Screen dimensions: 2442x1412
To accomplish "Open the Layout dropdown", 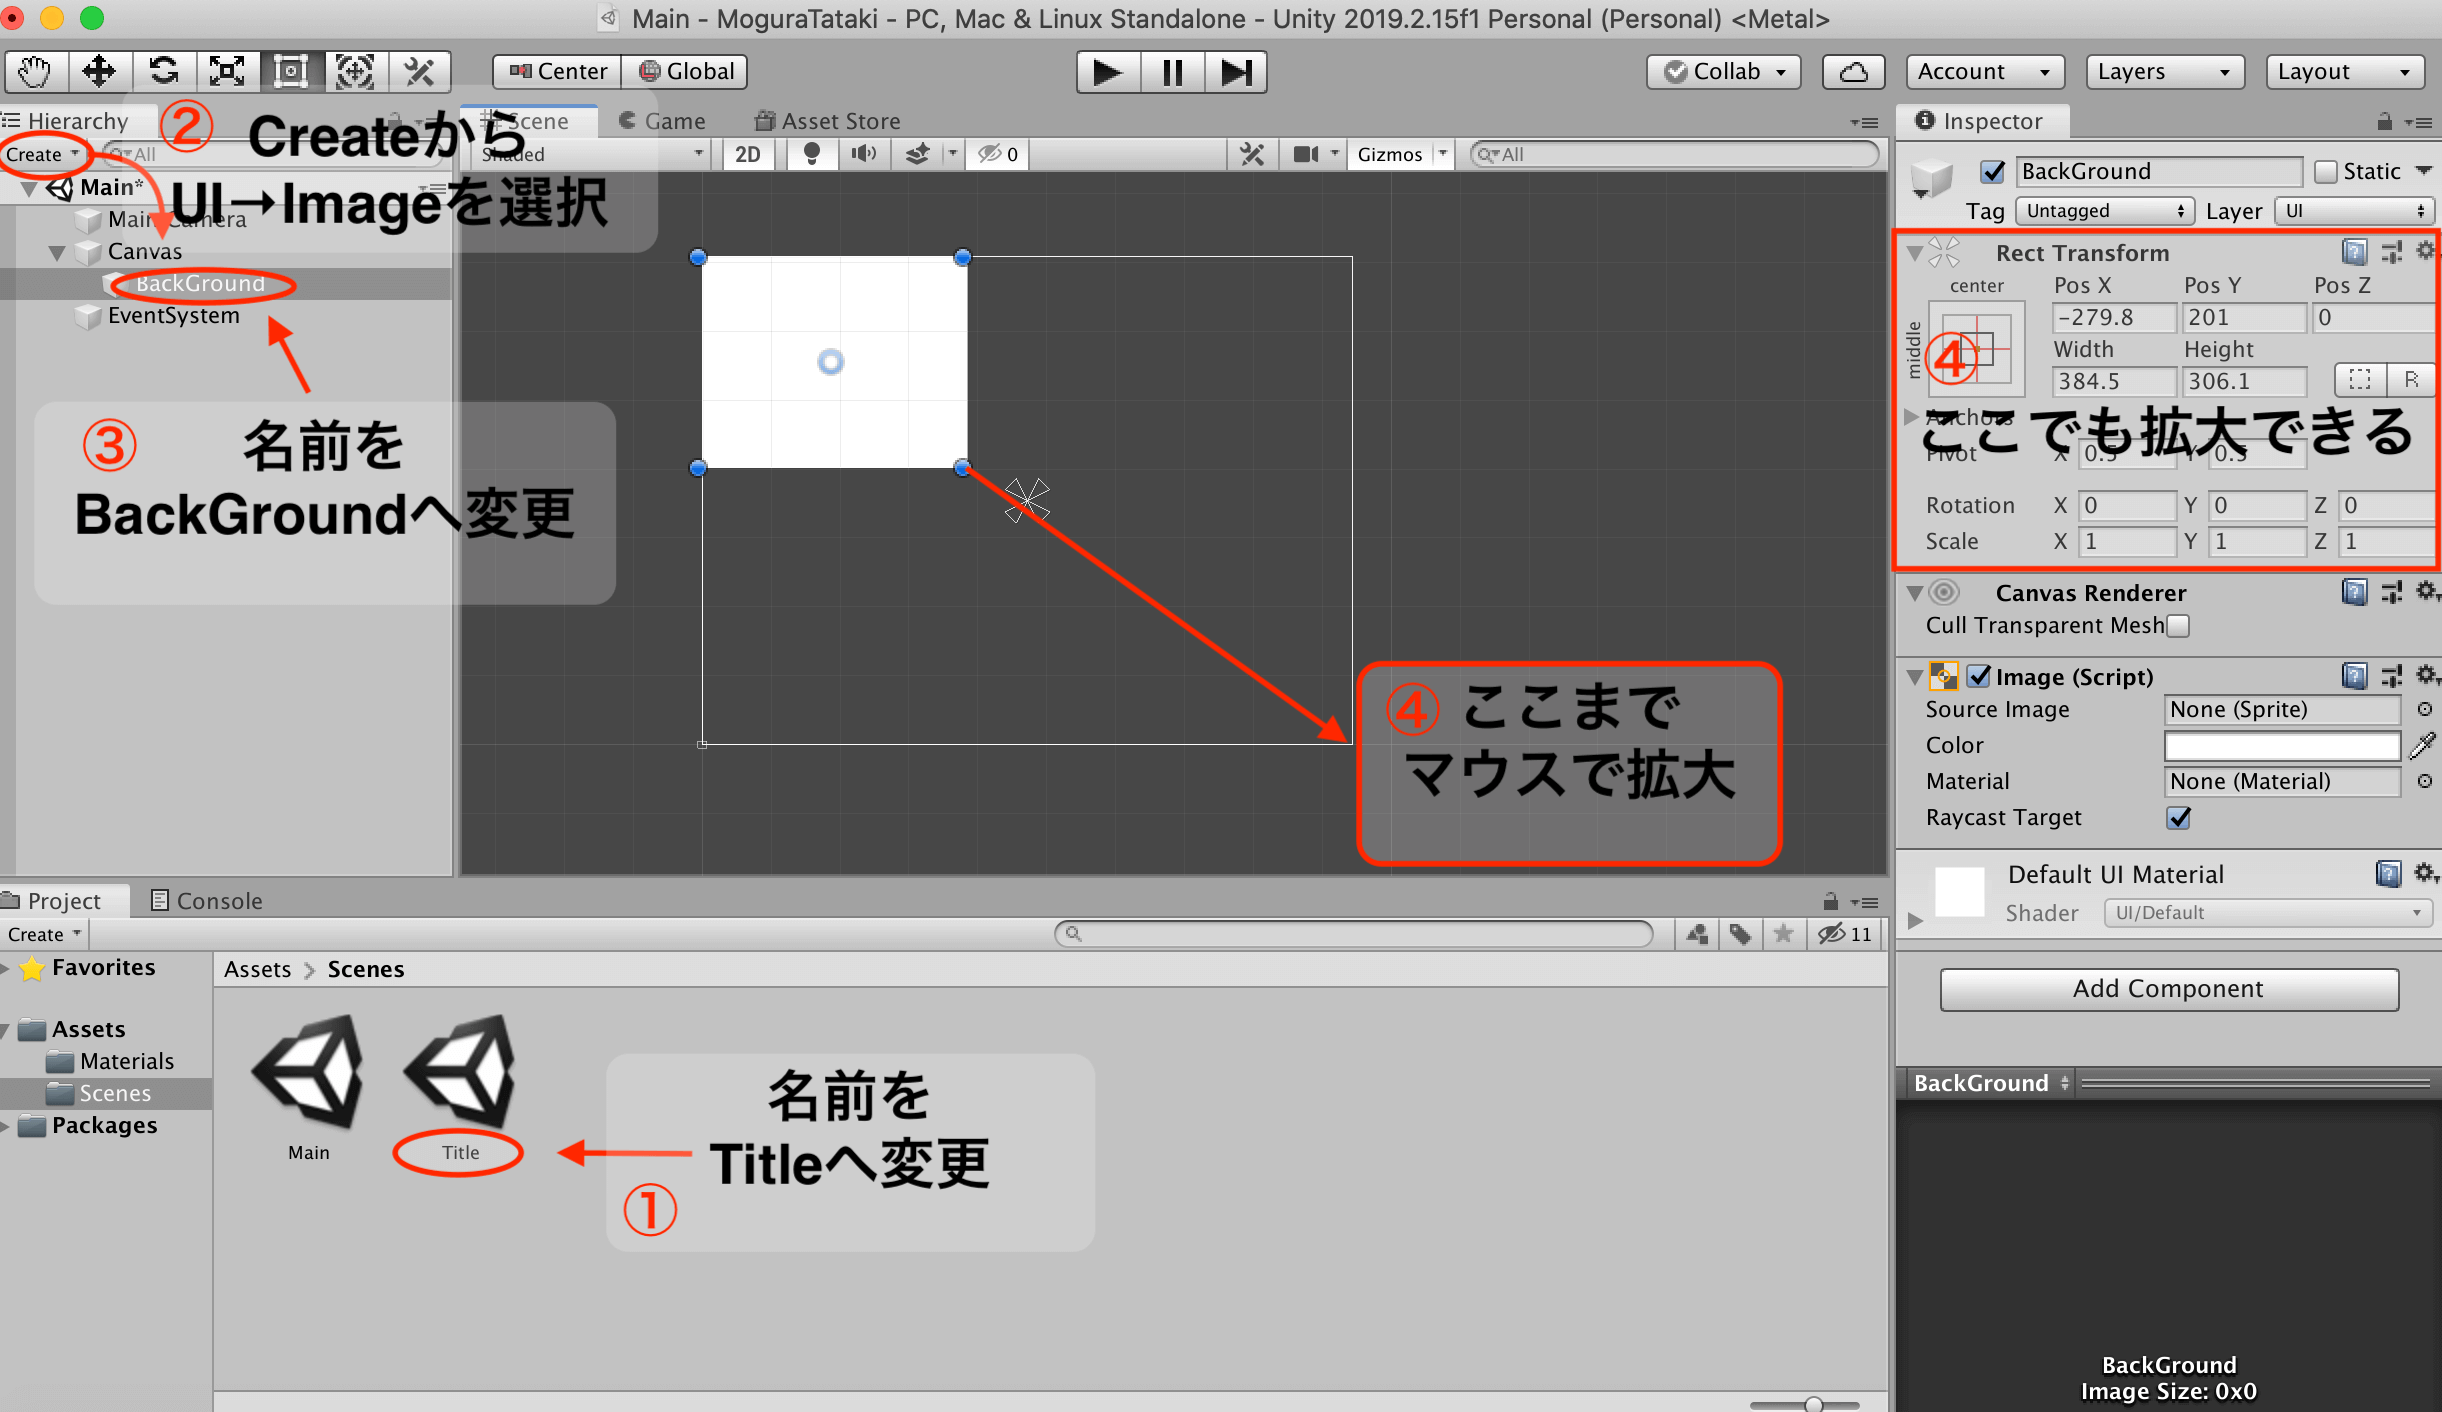I will pos(2344,72).
